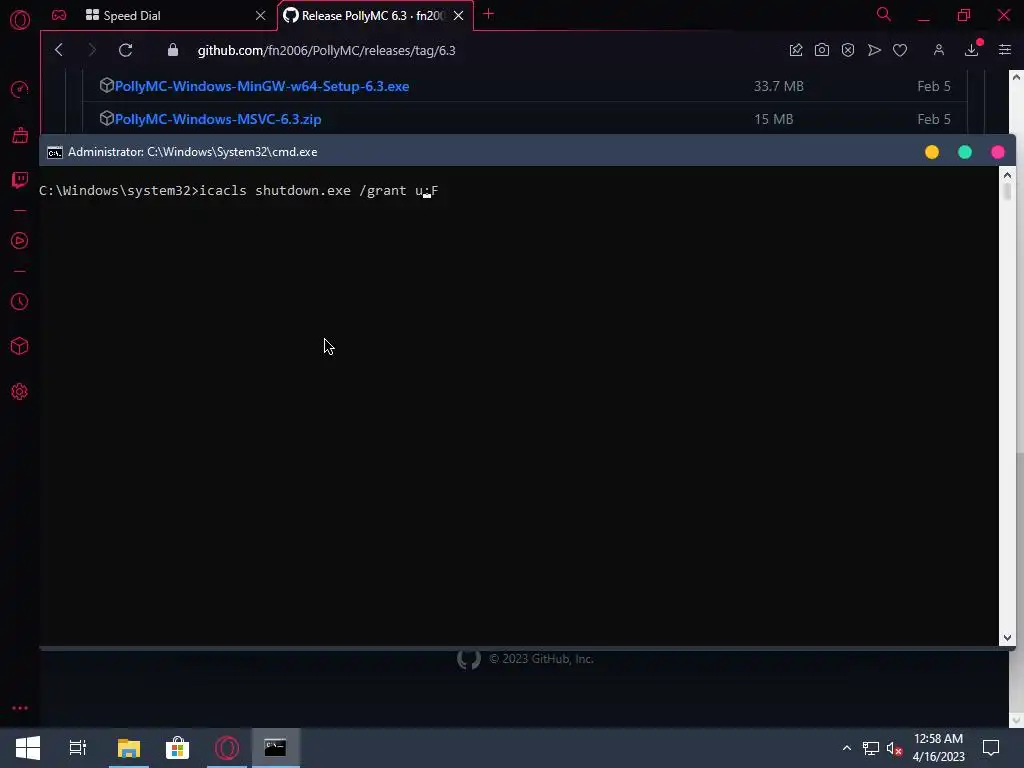Reload the GitHub page
1024x768 pixels.
point(125,50)
